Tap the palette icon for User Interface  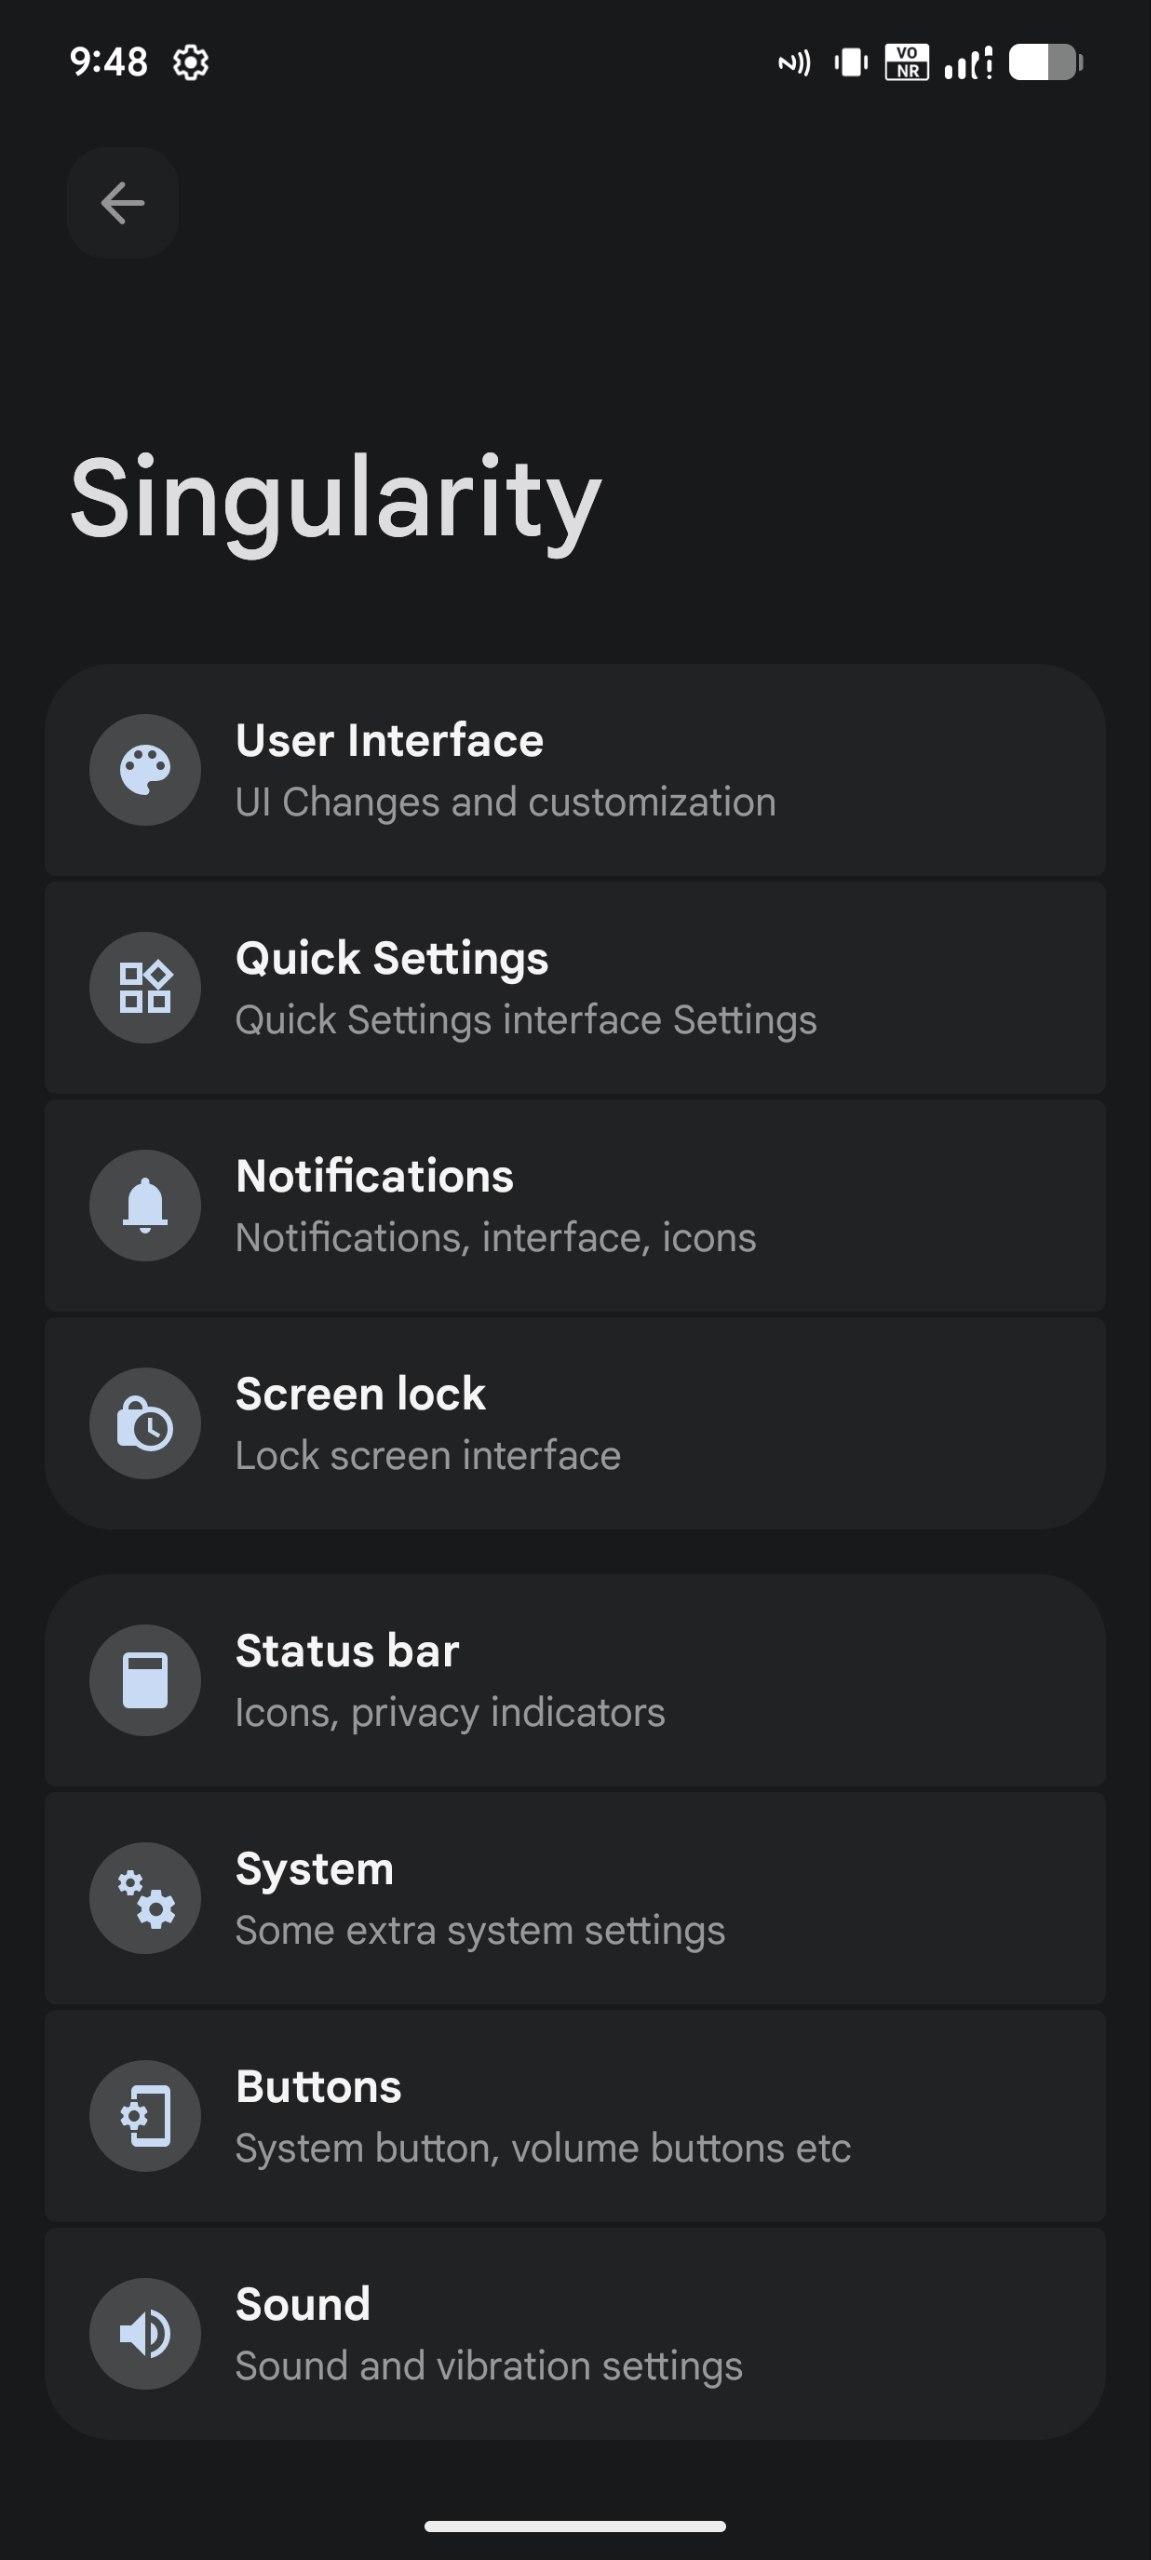pos(145,770)
